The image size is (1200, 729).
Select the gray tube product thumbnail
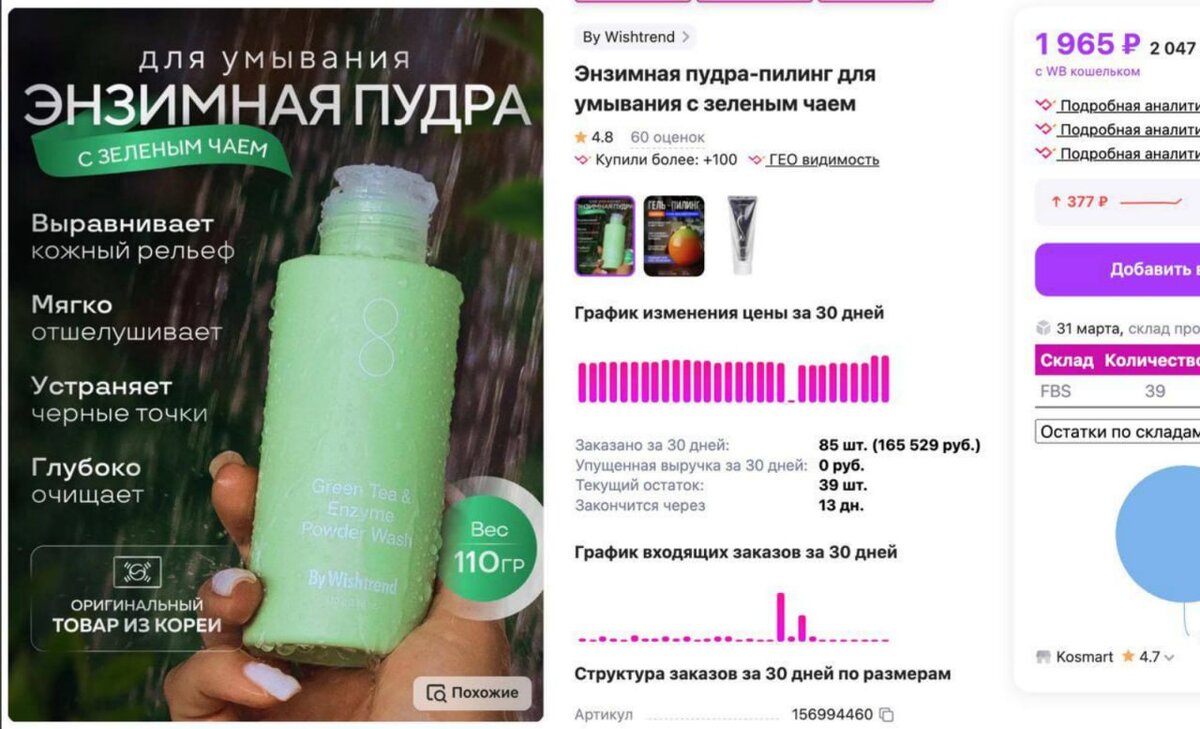pos(742,236)
